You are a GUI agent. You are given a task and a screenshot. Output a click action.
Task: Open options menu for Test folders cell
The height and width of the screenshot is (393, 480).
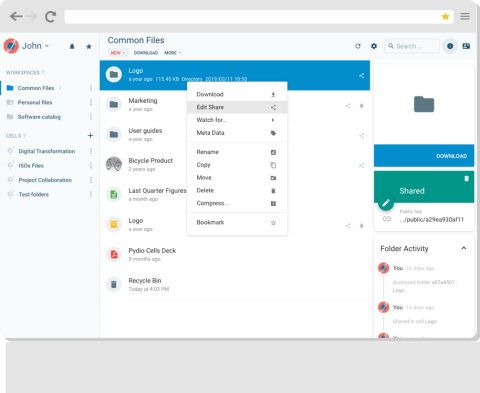pyautogui.click(x=91, y=194)
